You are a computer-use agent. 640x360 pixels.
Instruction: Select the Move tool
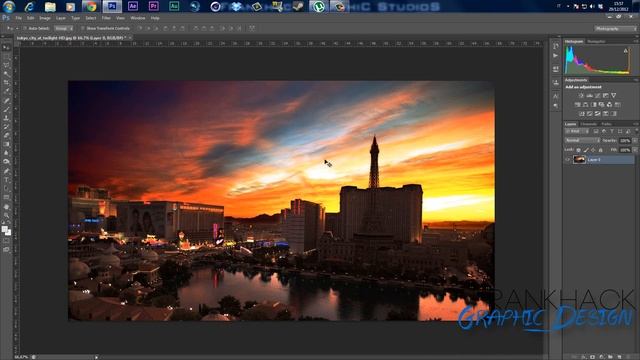click(x=6, y=48)
